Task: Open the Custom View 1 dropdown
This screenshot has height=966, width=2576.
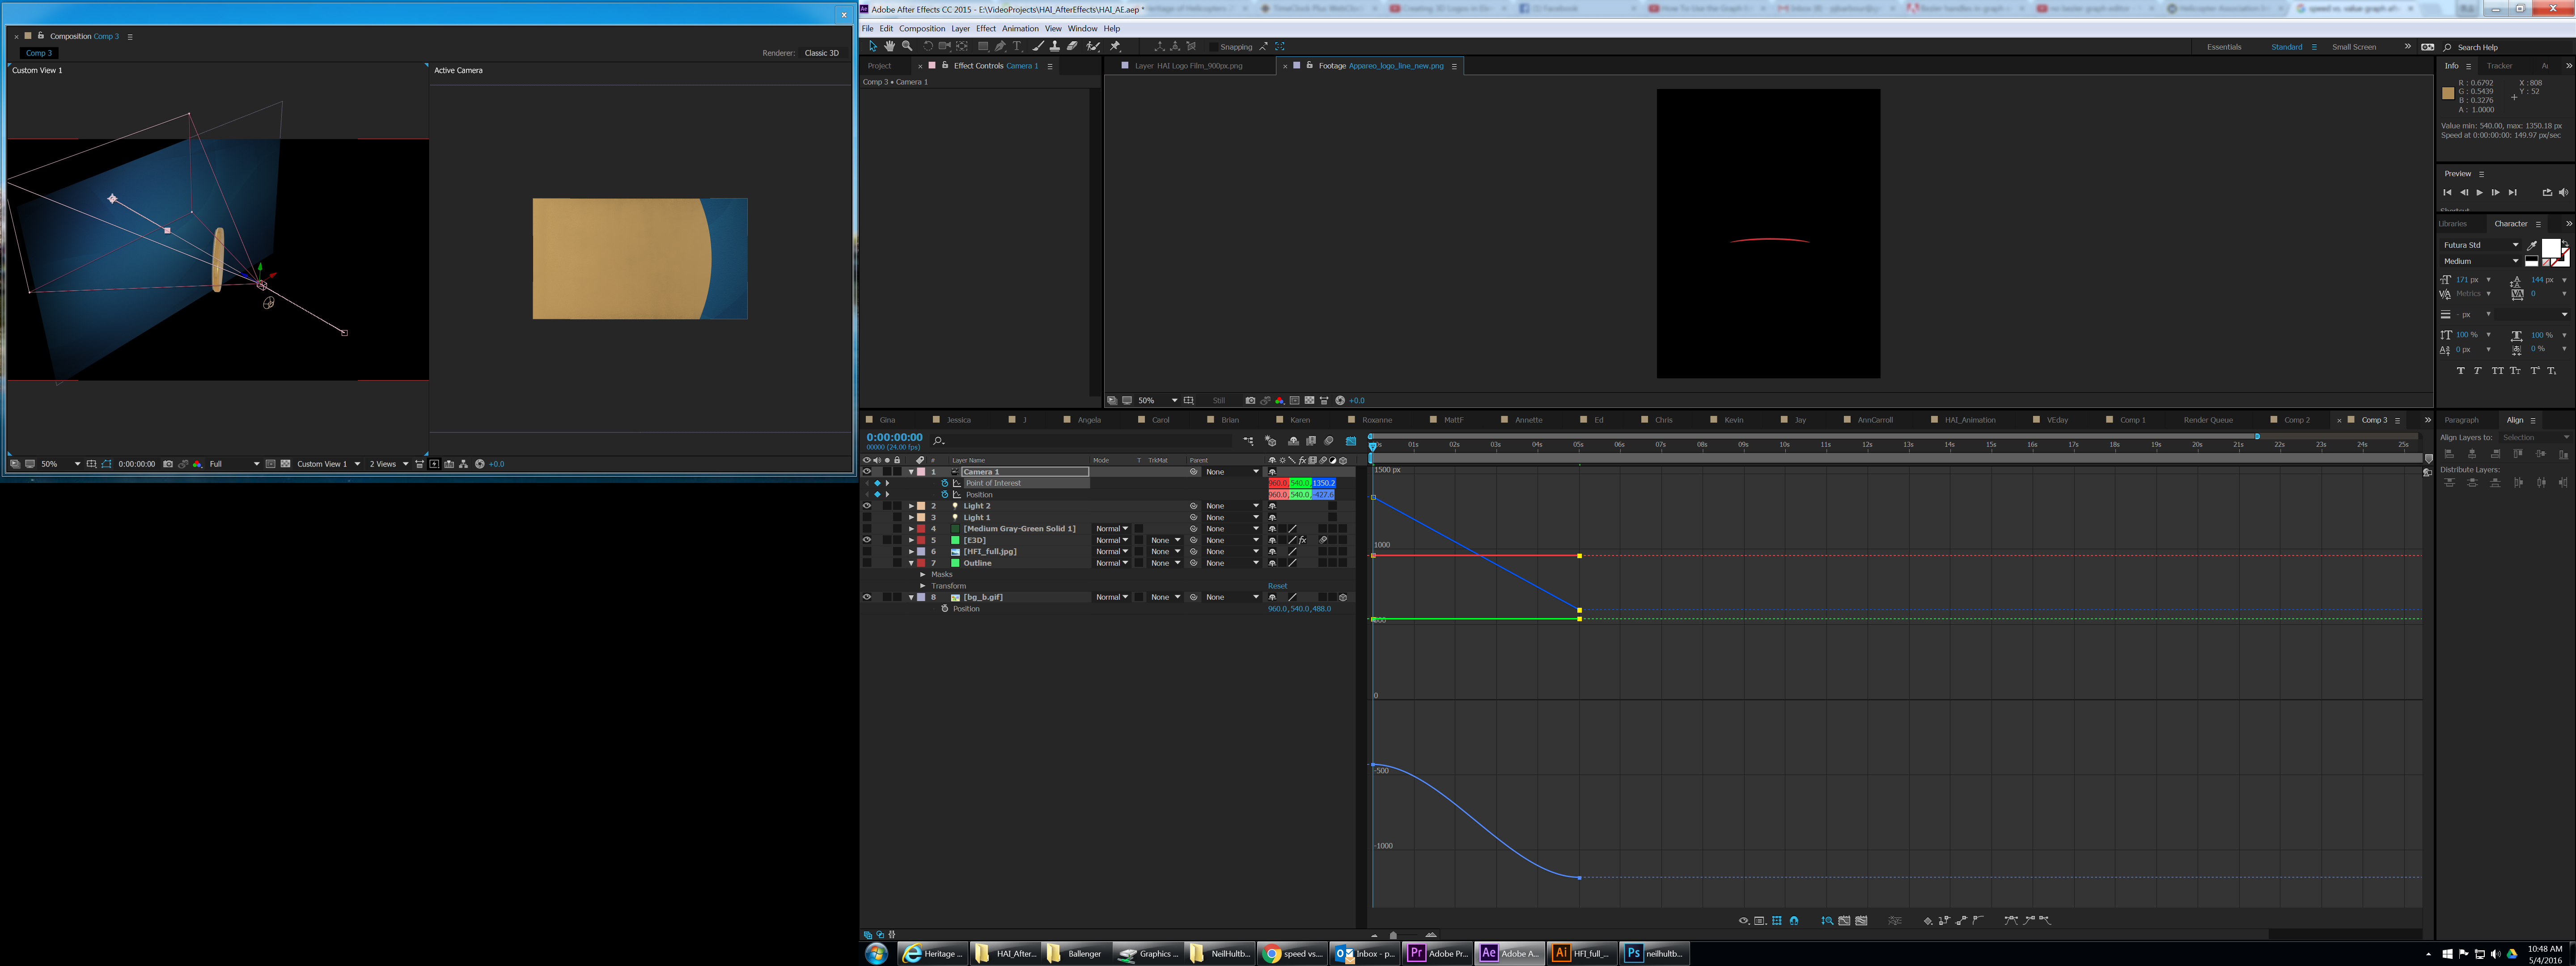Action: point(328,464)
